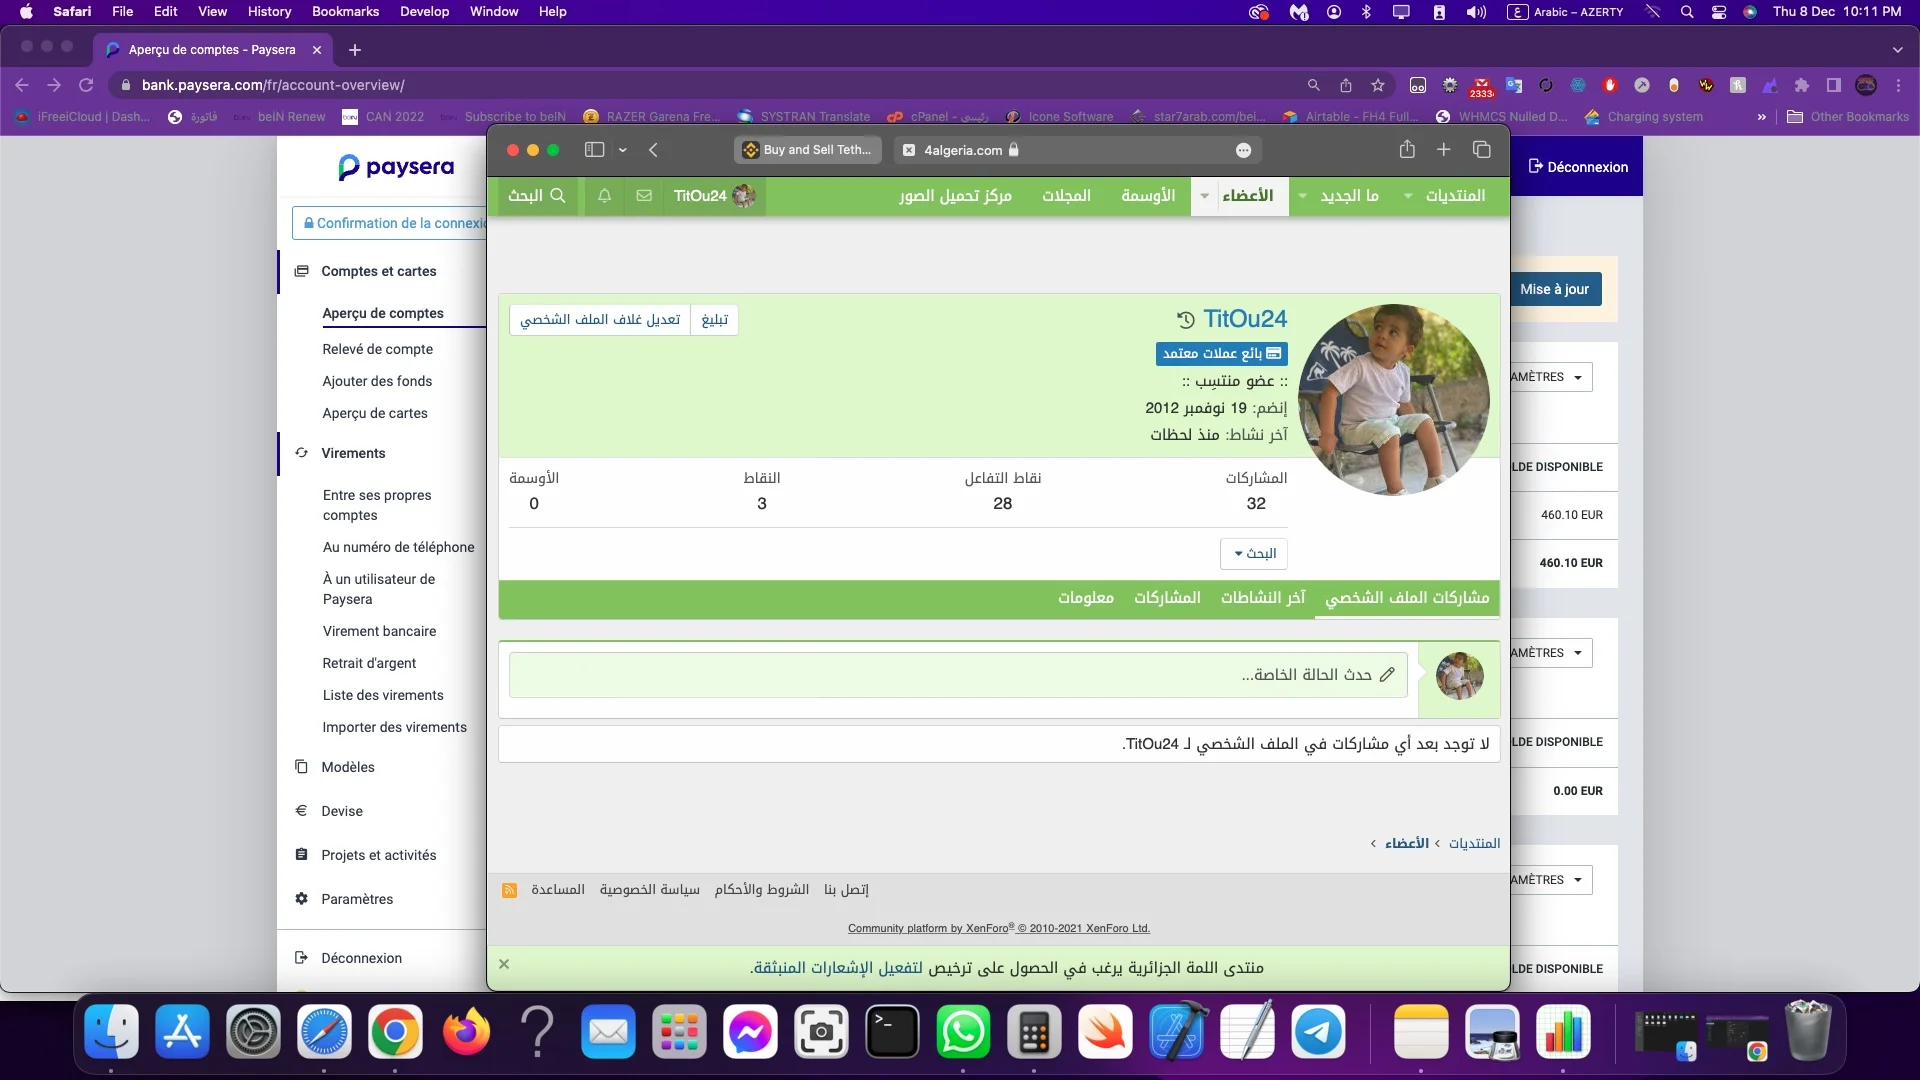Dismiss the push notification banner with X
Viewport: 1920px width, 1080px height.
(x=504, y=964)
